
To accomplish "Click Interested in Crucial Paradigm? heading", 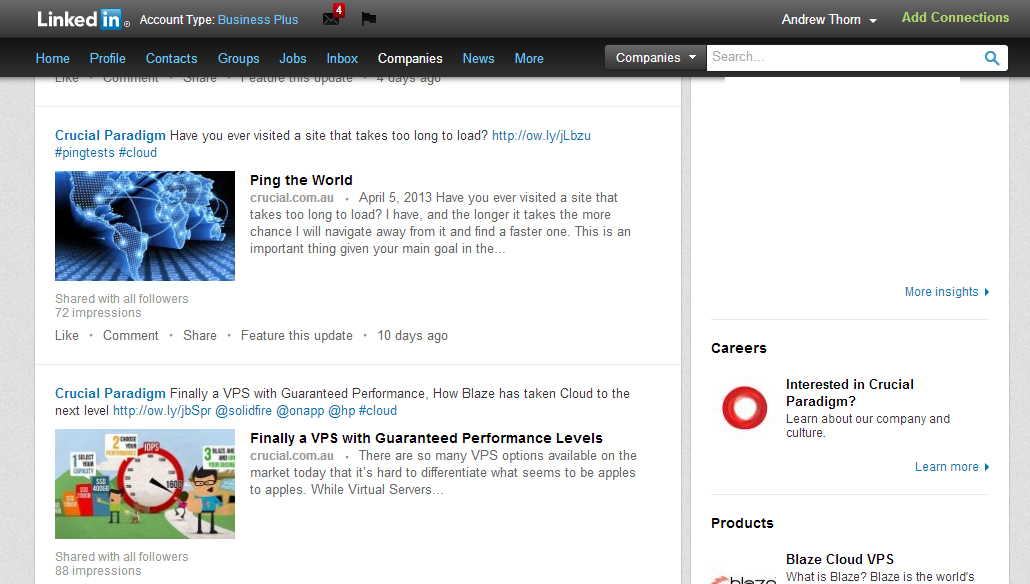I will (849, 393).
